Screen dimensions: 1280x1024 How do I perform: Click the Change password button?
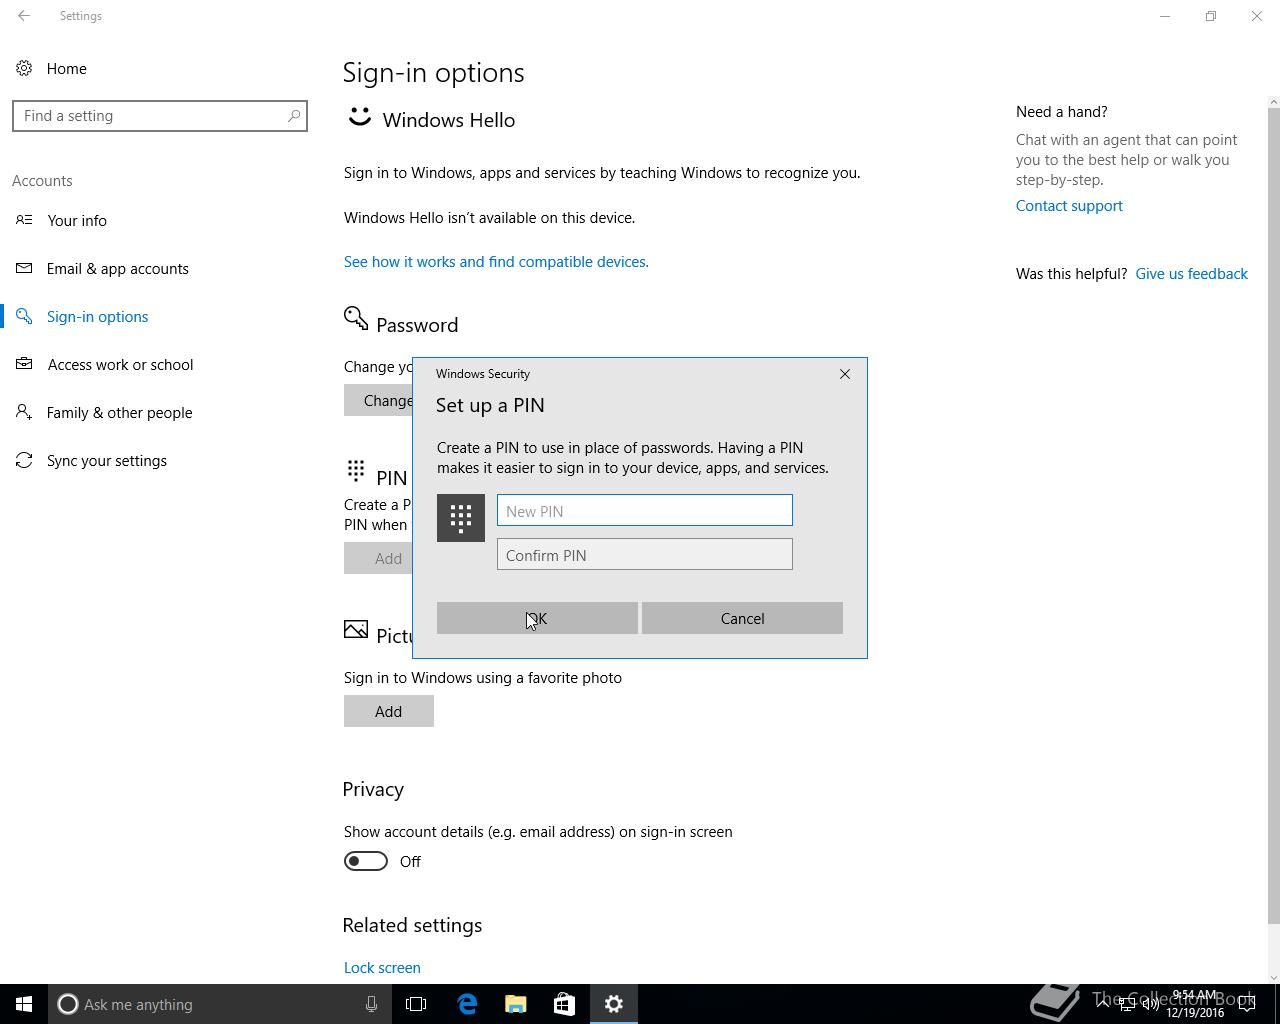click(x=379, y=400)
